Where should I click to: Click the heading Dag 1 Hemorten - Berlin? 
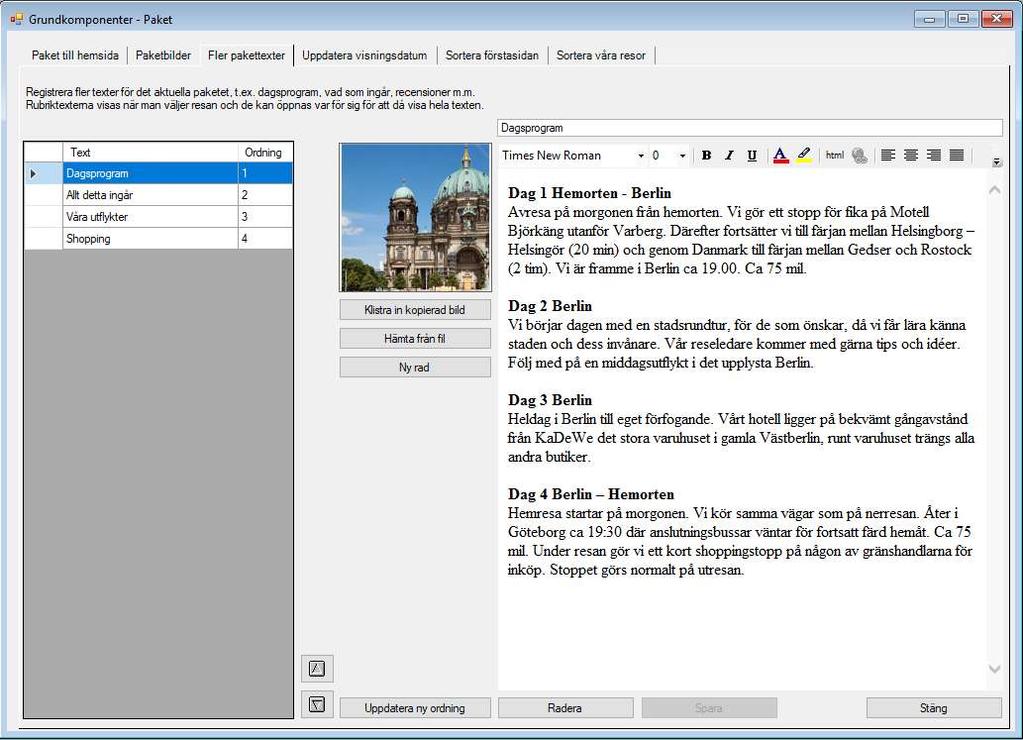coord(590,193)
